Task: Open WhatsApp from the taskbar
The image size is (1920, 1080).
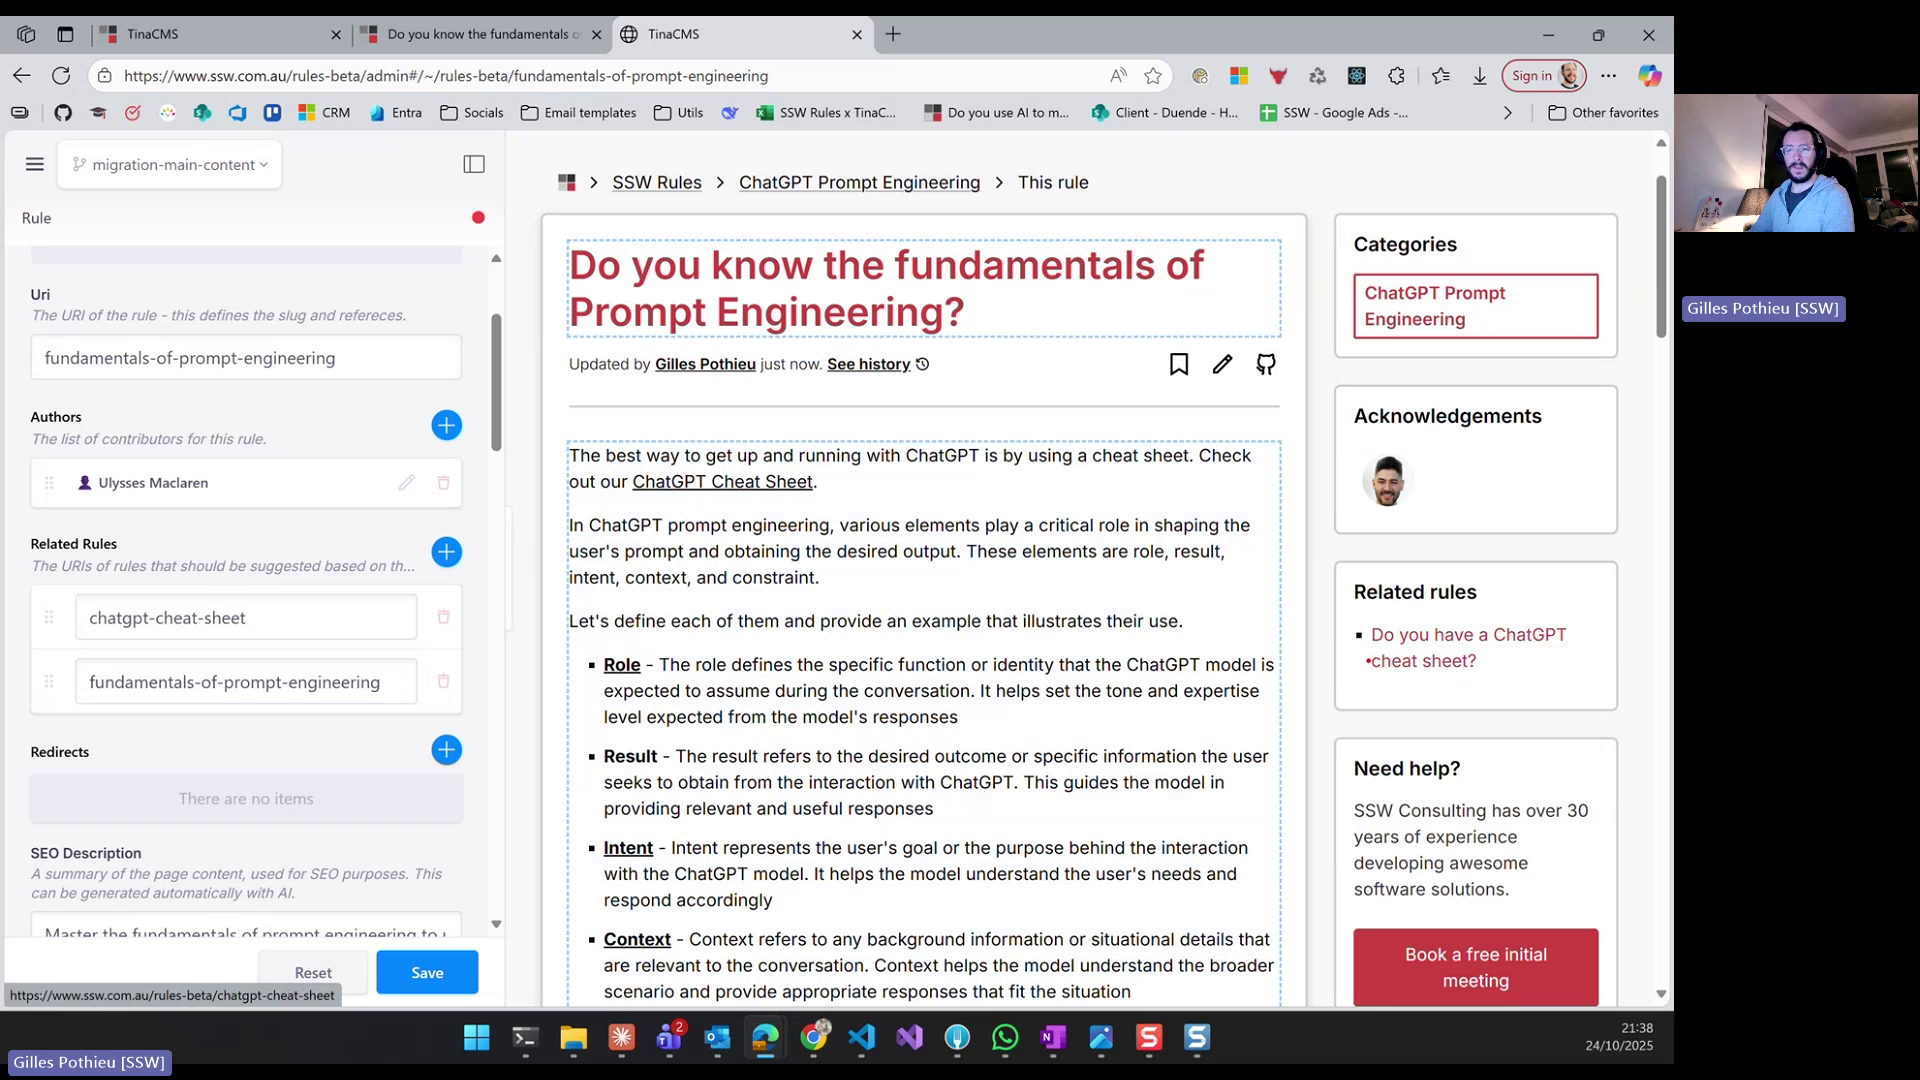Action: click(1005, 1039)
